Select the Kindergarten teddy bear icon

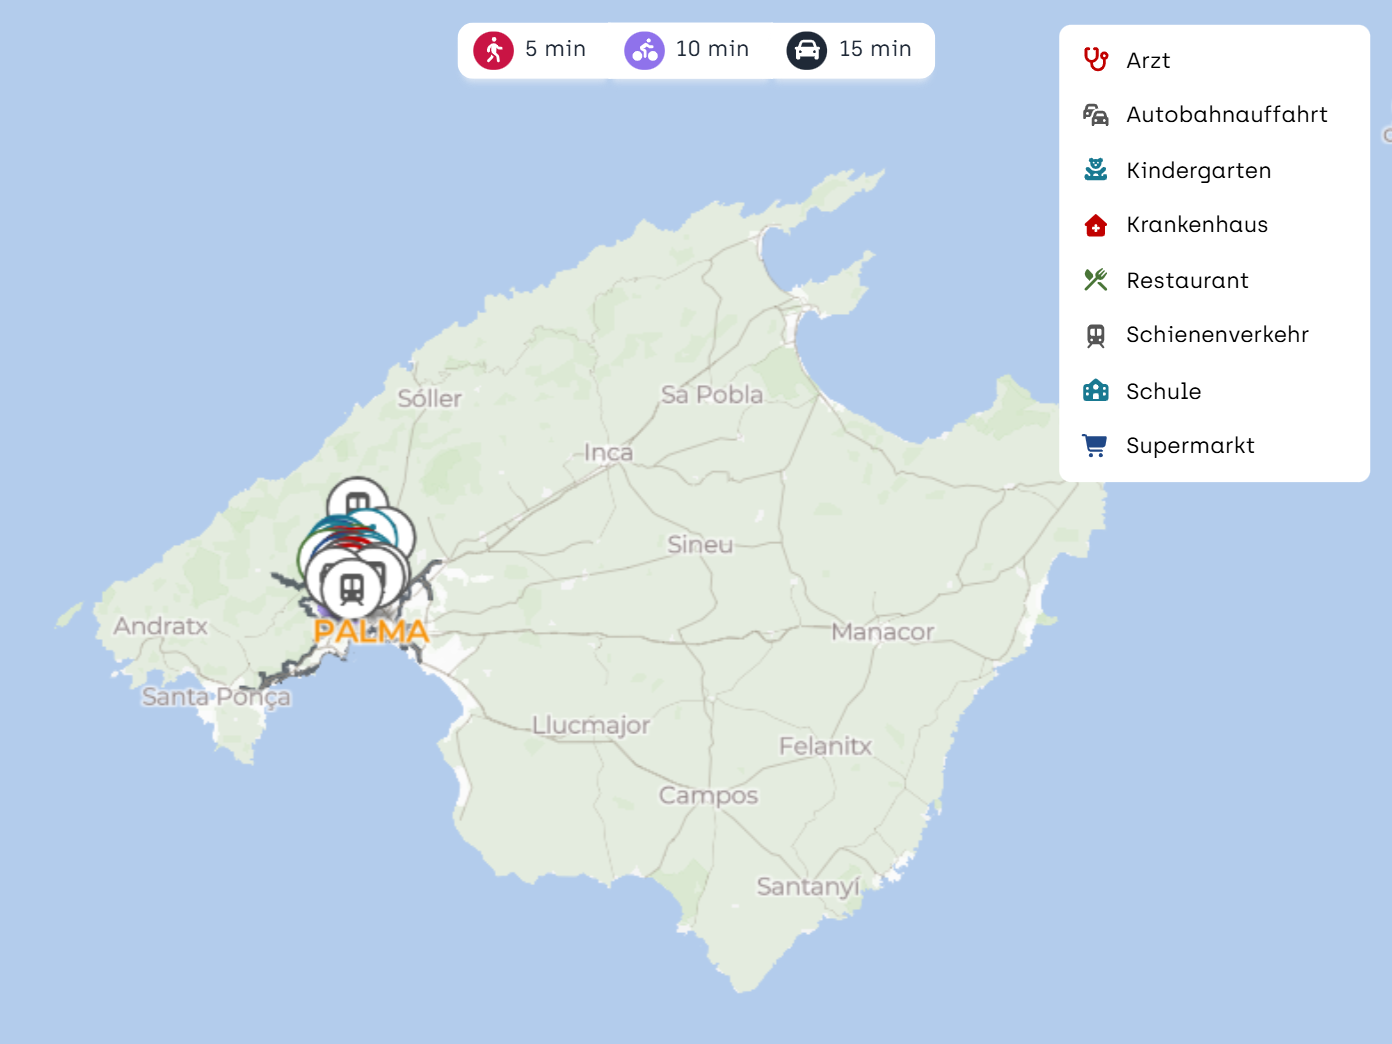(x=1096, y=170)
